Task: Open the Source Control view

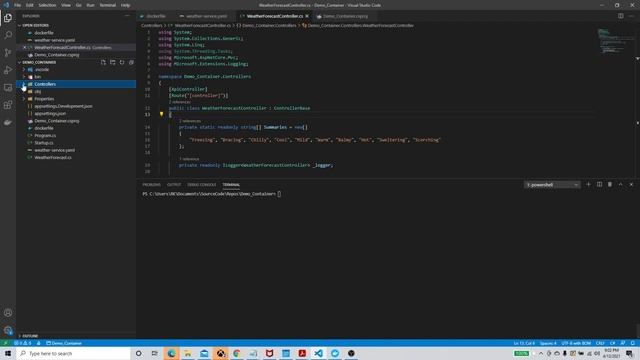Action: click(8, 53)
